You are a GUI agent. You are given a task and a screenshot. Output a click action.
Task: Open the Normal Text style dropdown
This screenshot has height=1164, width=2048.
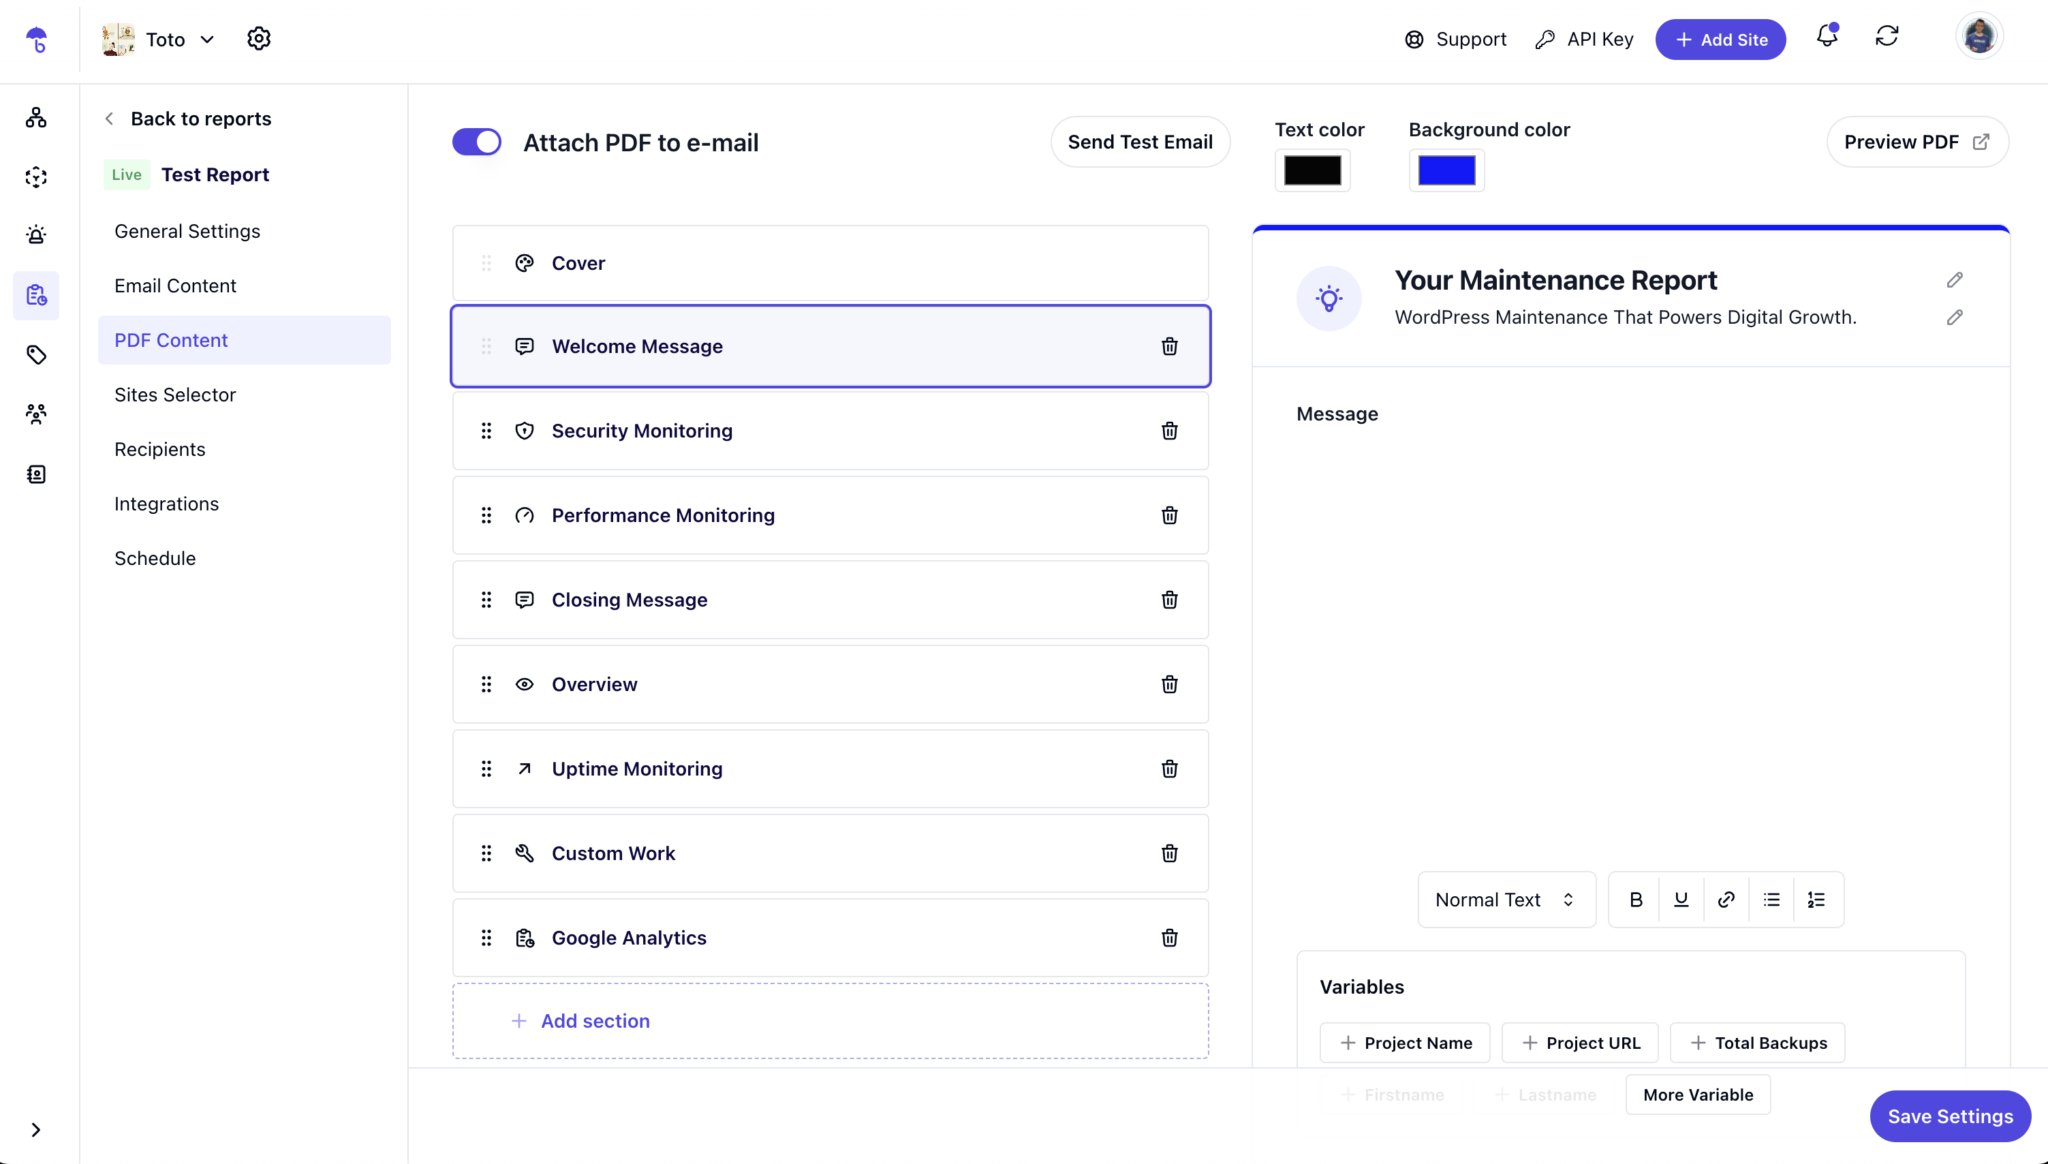[1505, 899]
